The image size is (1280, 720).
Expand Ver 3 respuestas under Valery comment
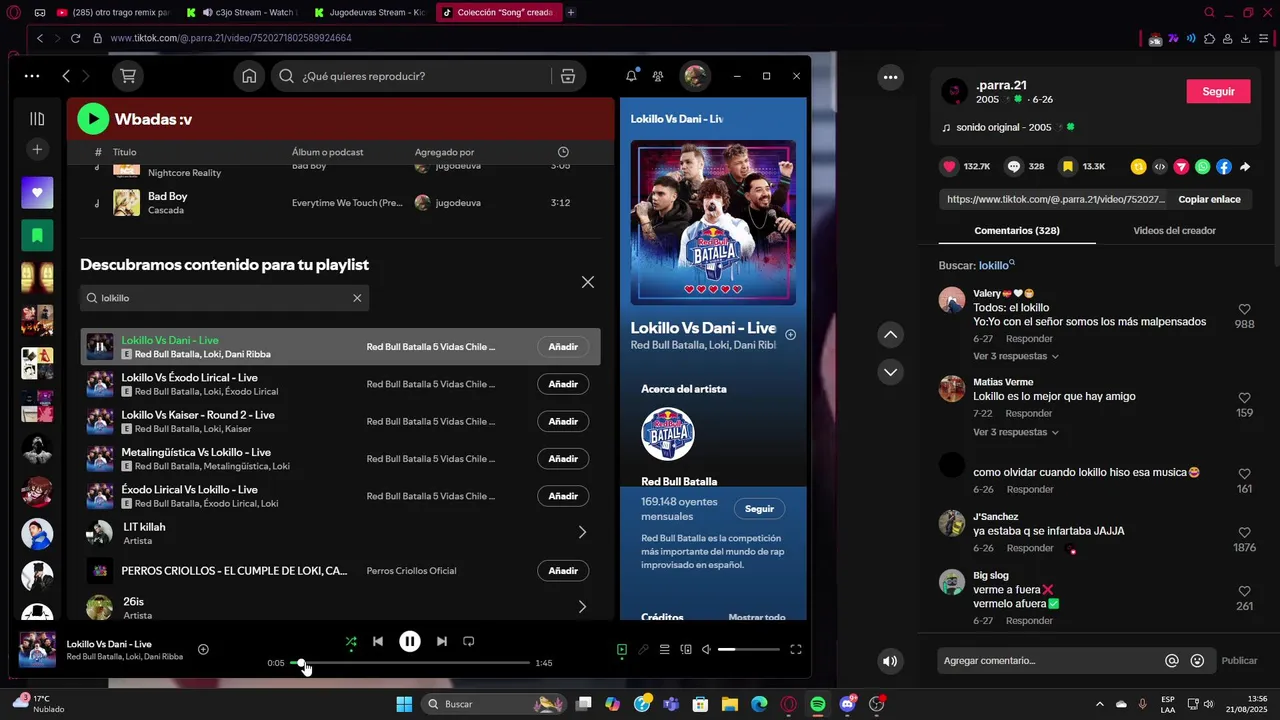(1016, 356)
